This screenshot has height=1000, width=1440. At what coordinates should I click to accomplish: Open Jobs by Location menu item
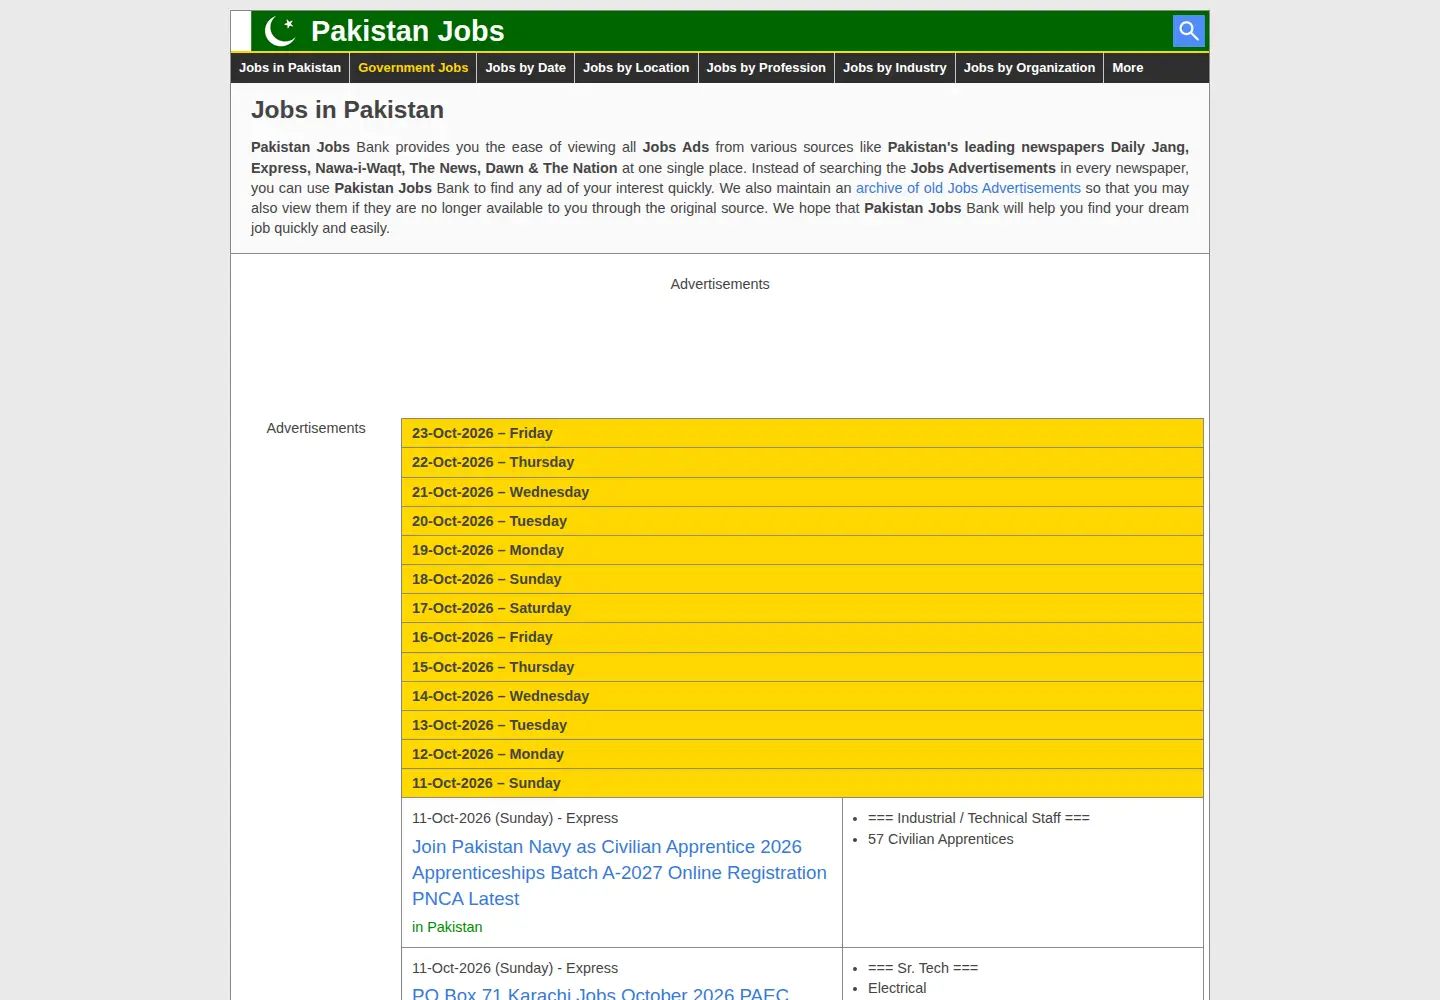click(x=636, y=68)
